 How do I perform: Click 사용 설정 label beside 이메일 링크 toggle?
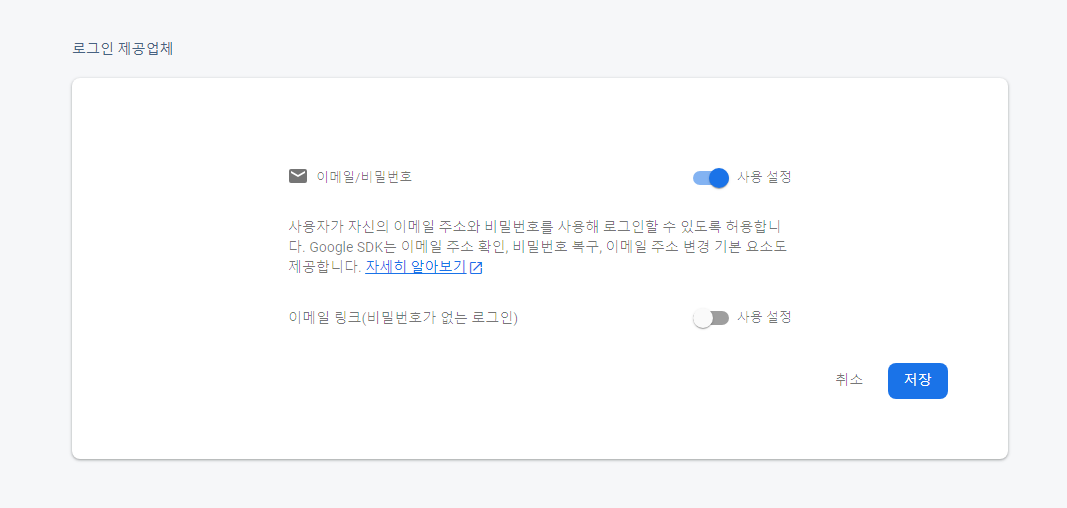(x=764, y=317)
